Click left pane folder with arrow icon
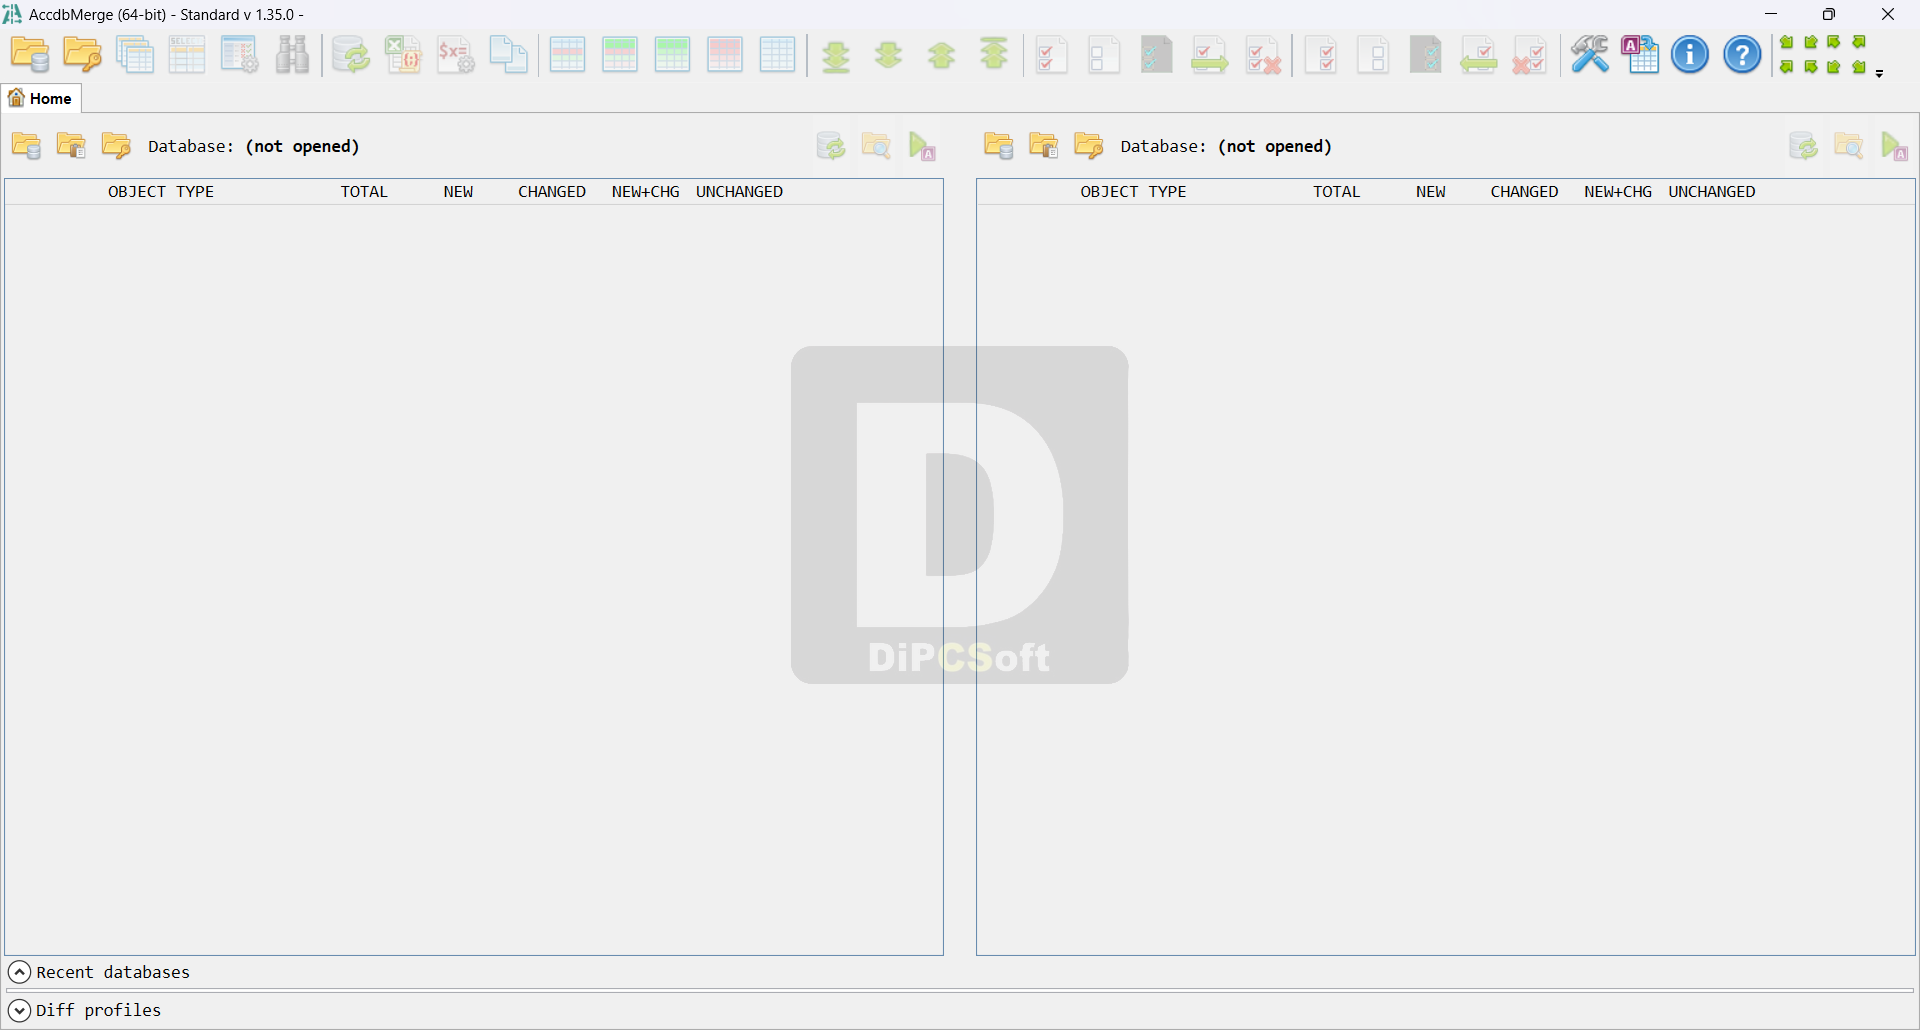Viewport: 1920px width, 1030px height. [116, 146]
